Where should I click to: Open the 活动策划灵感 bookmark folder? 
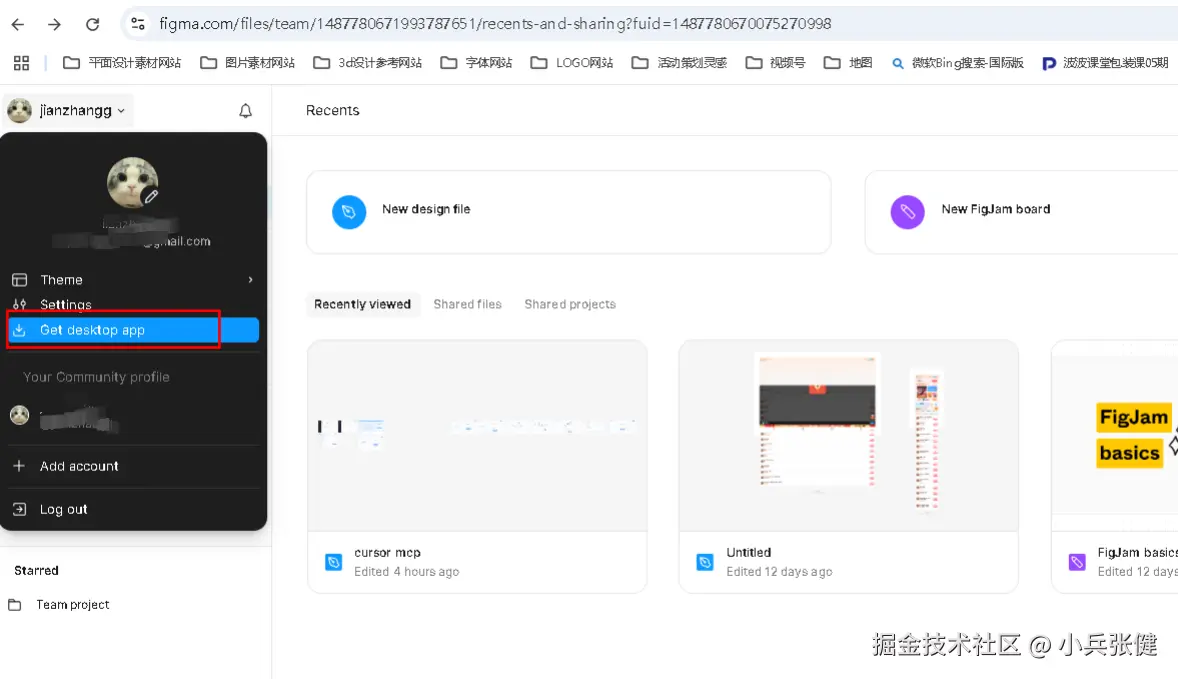click(679, 63)
